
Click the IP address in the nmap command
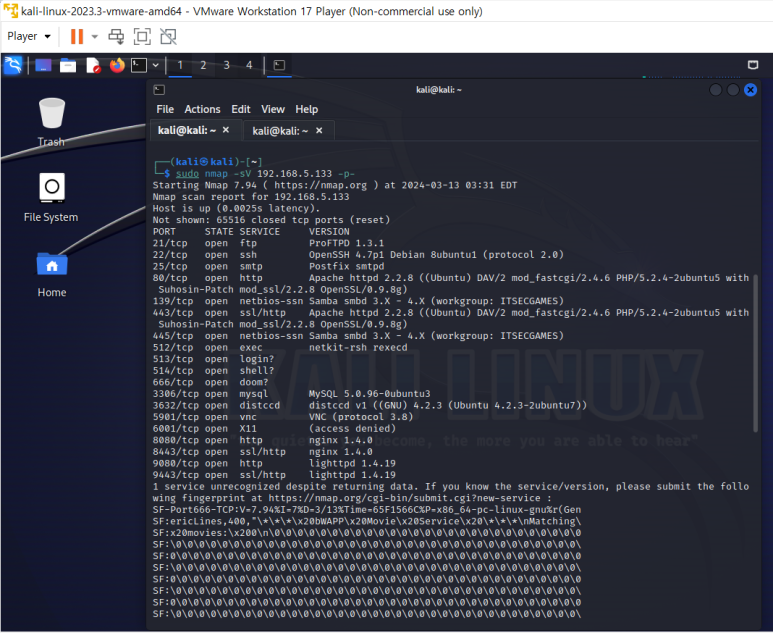[x=294, y=174]
